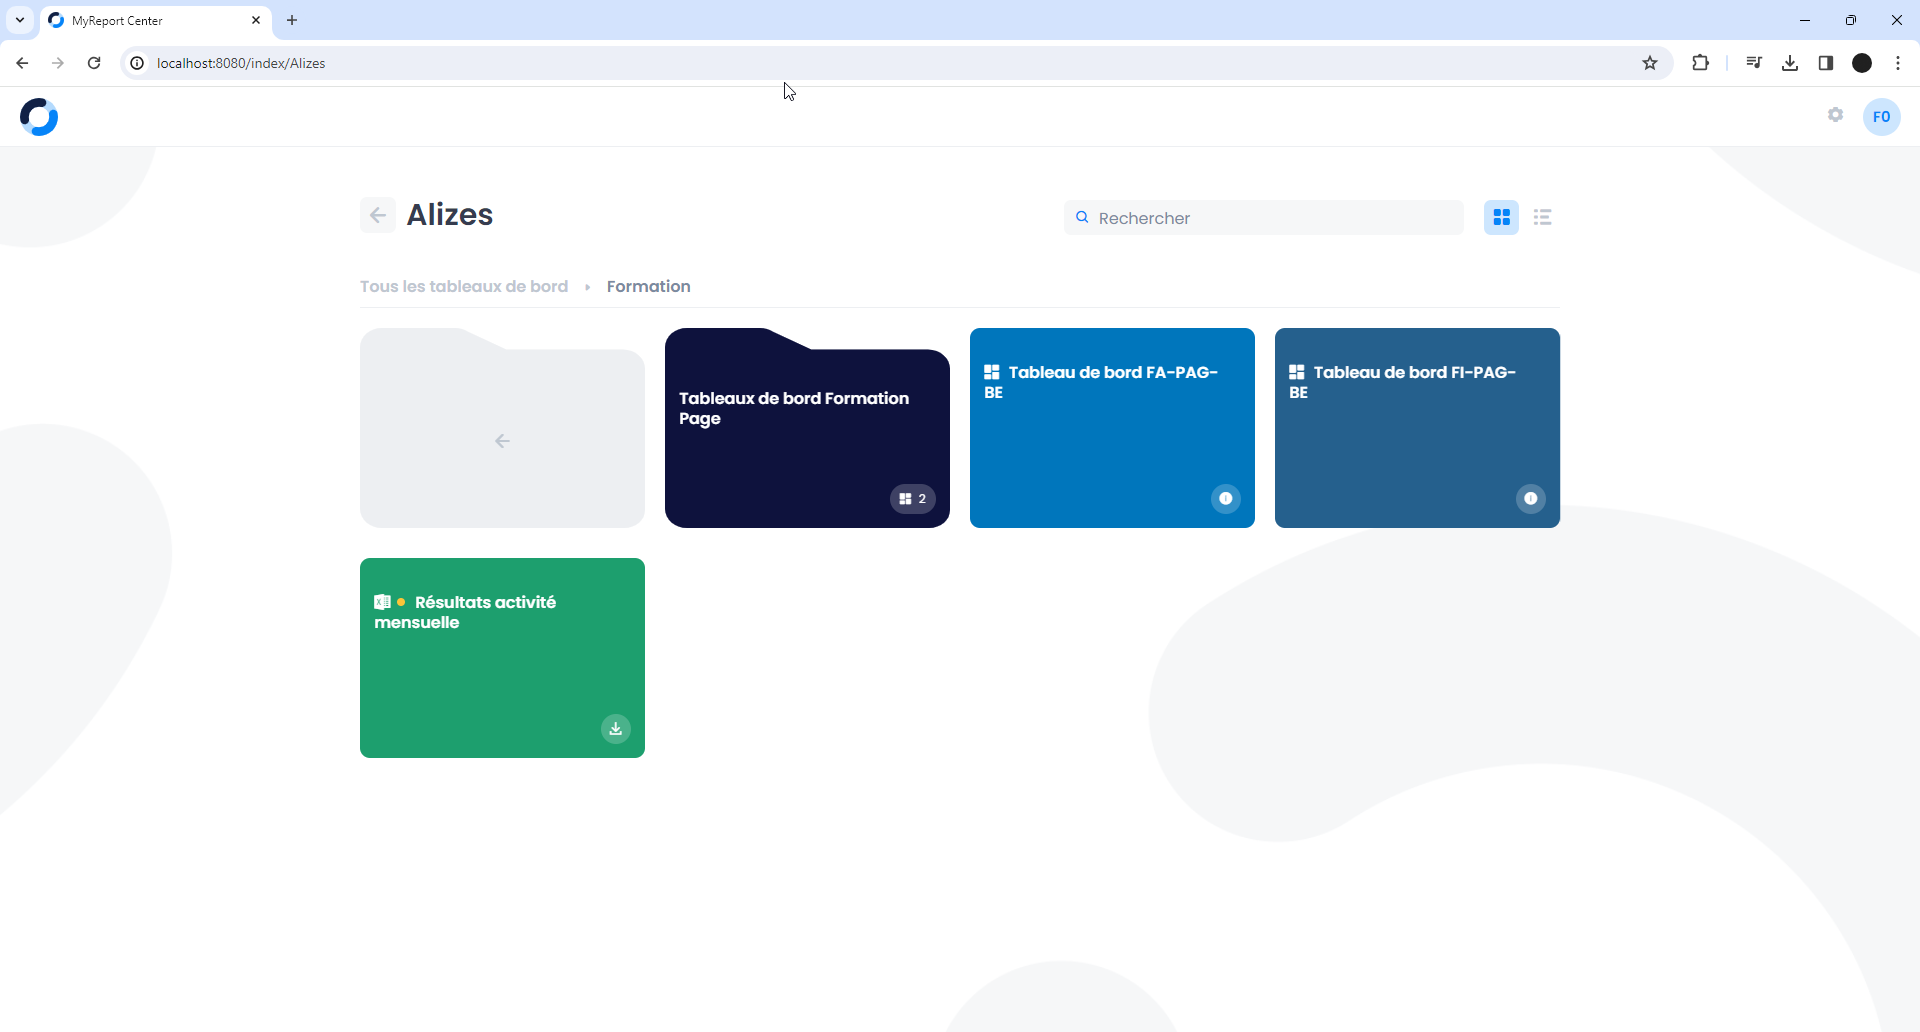Viewport: 1920px width, 1032px height.
Task: Open the FO user profile avatar
Action: click(1881, 117)
